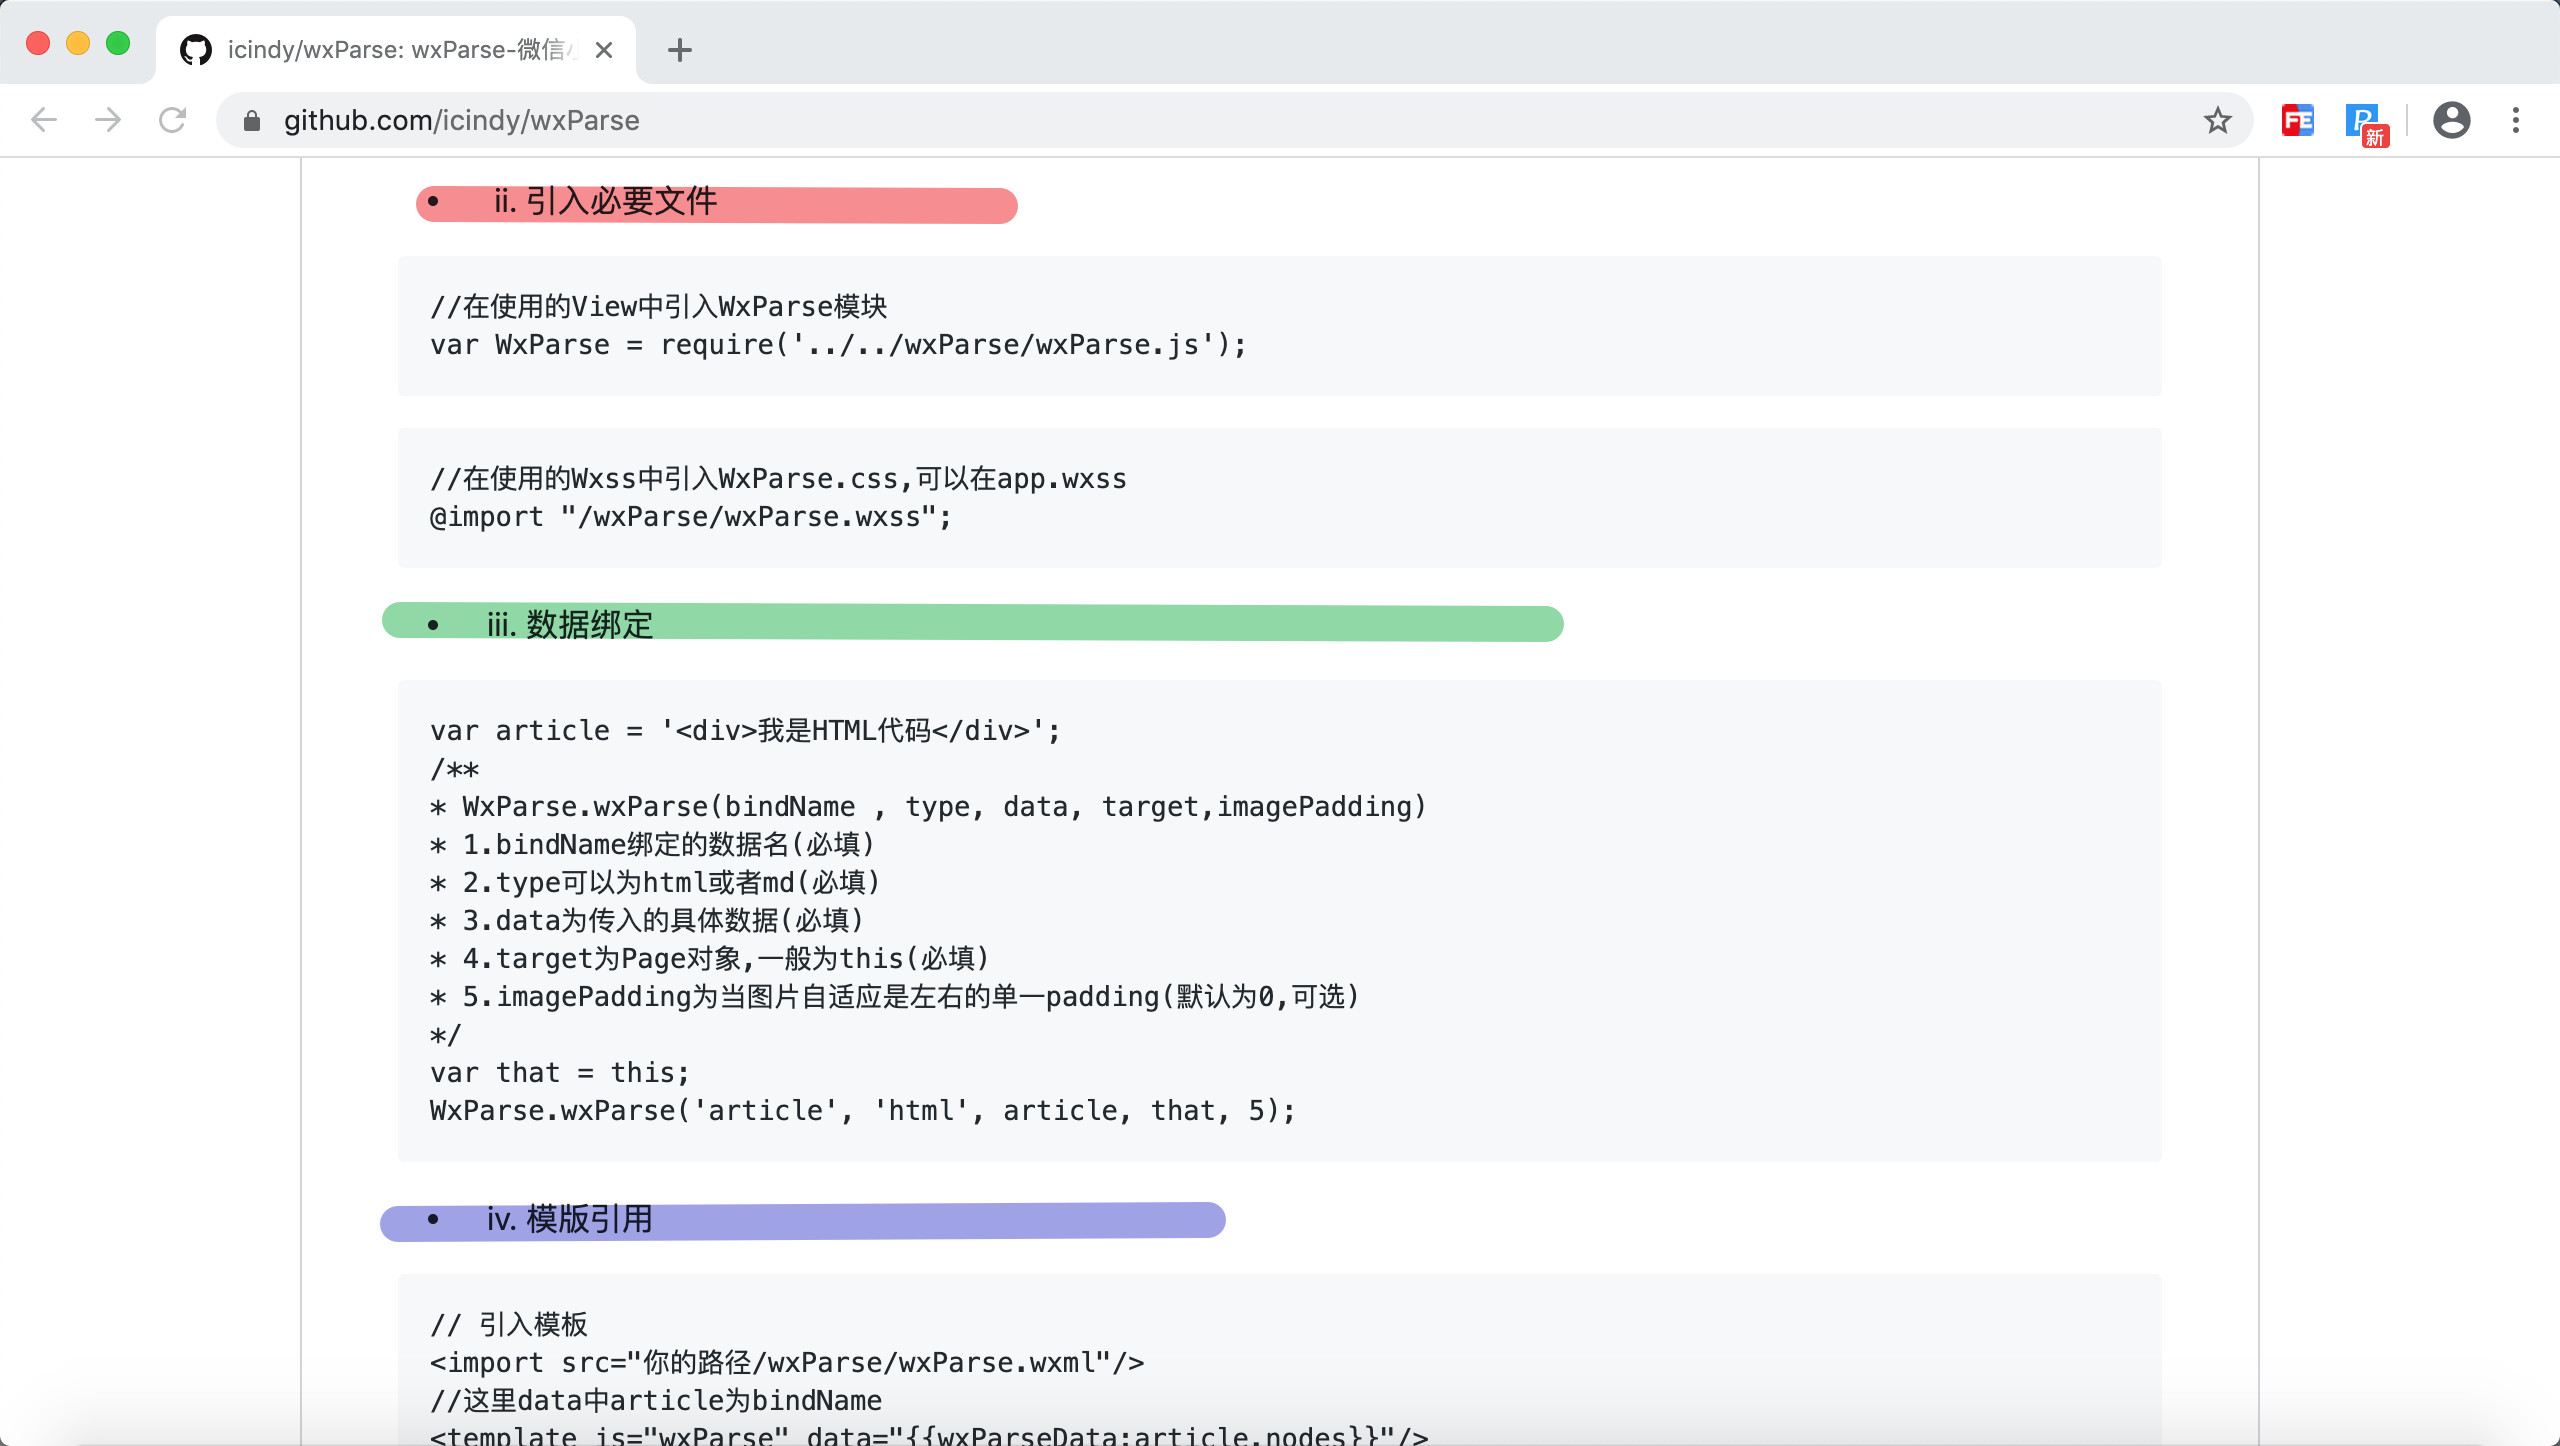
Task: Click the browser back arrow
Action: [x=44, y=120]
